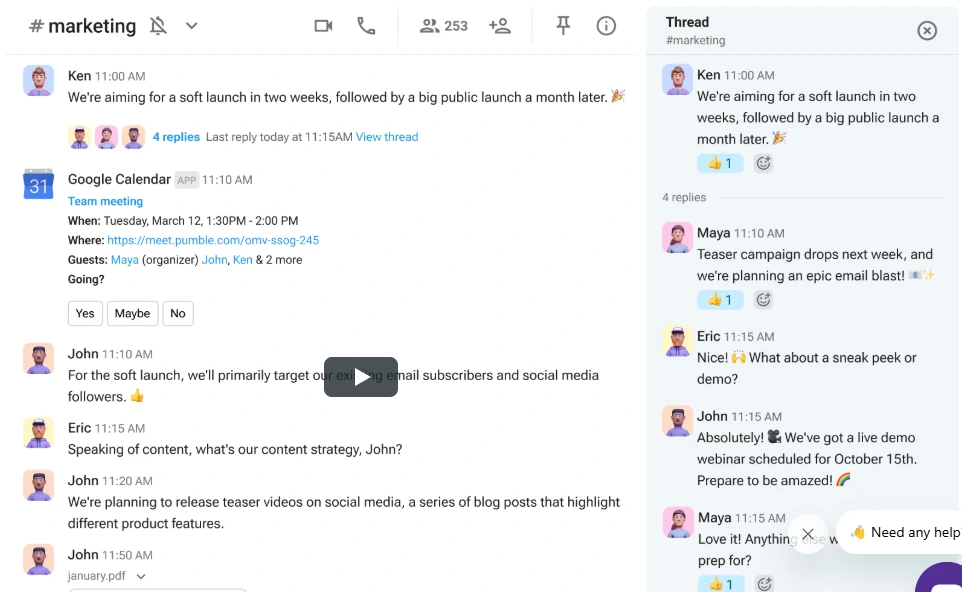Viewport: 962px width, 592px height.
Task: Expand the january.pdf attachment chevron
Action: pyautogui.click(x=141, y=576)
